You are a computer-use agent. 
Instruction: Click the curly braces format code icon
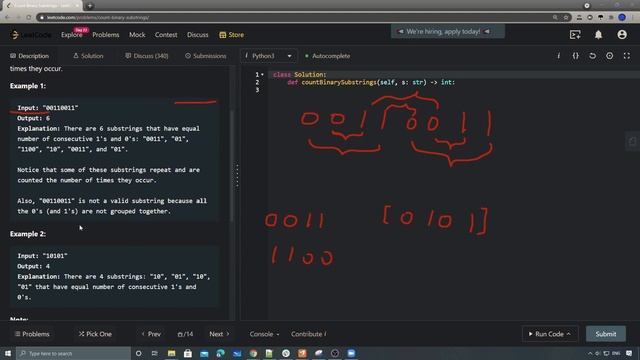(x=576, y=56)
